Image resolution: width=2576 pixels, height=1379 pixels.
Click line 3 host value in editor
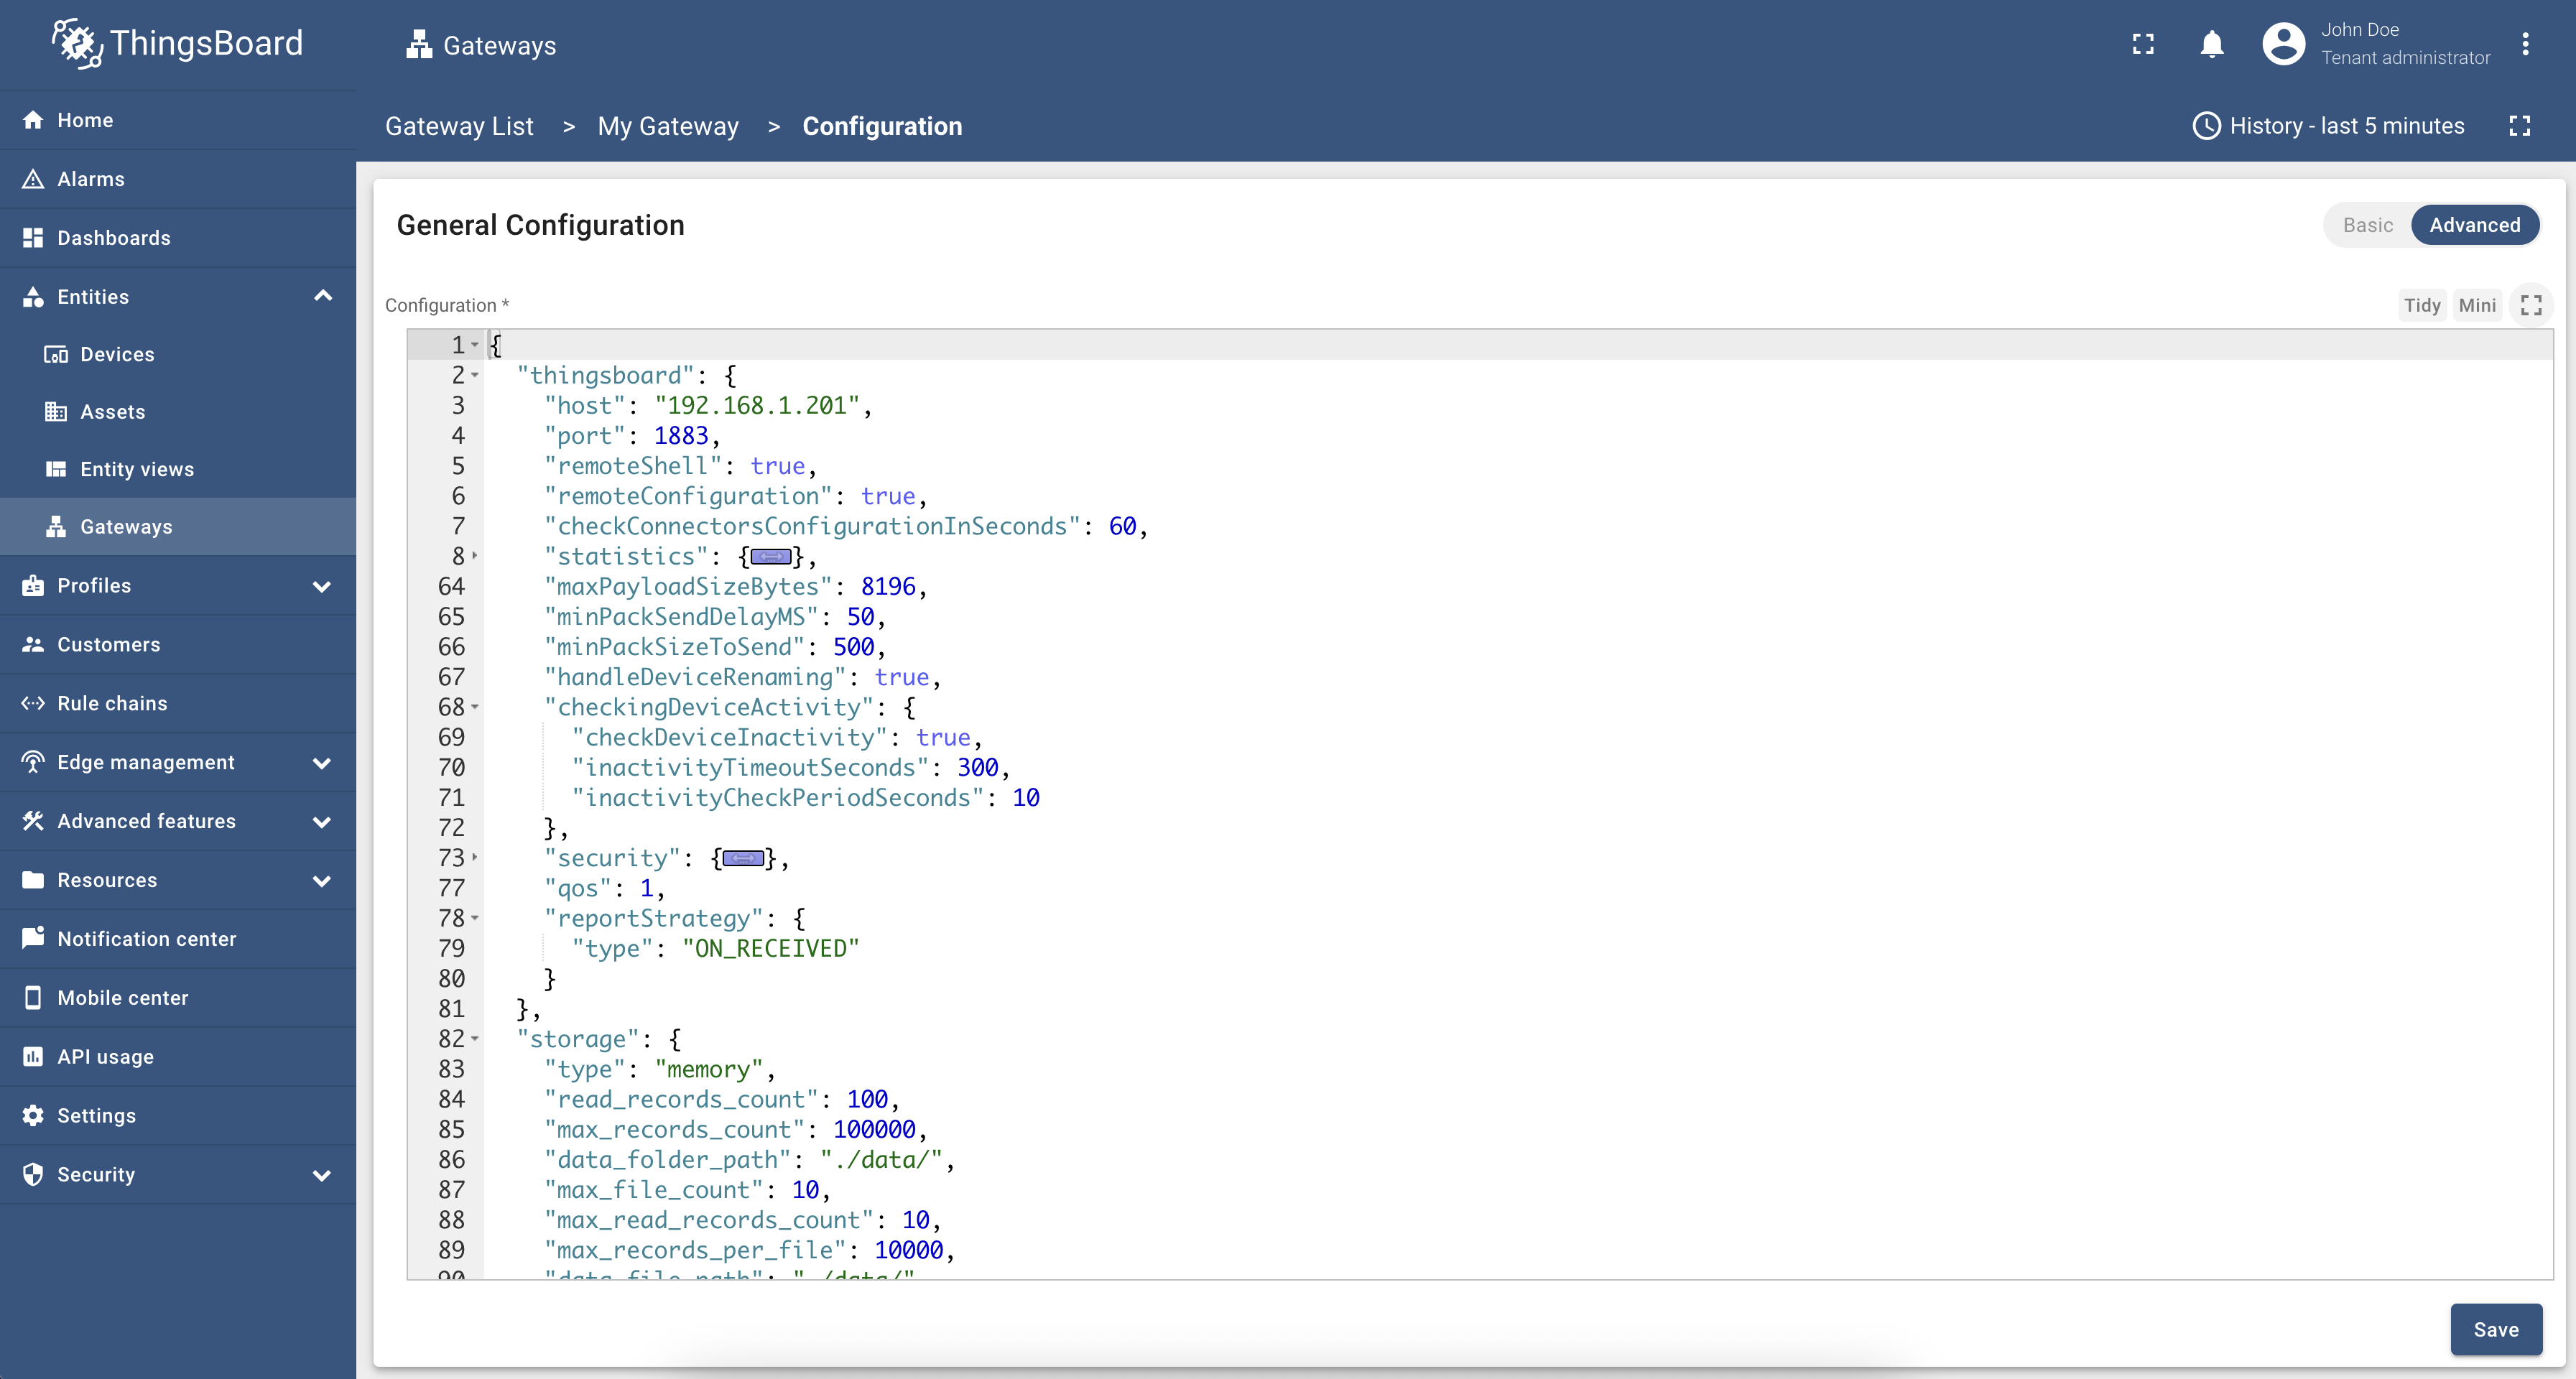(757, 406)
